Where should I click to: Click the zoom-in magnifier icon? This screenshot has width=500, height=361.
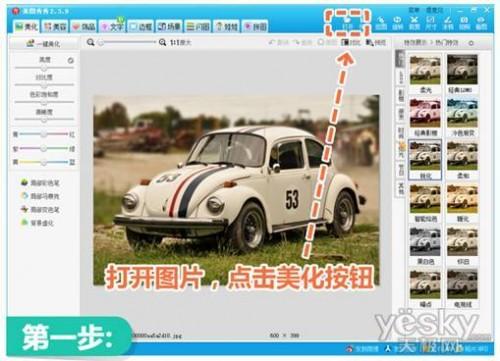162,43
